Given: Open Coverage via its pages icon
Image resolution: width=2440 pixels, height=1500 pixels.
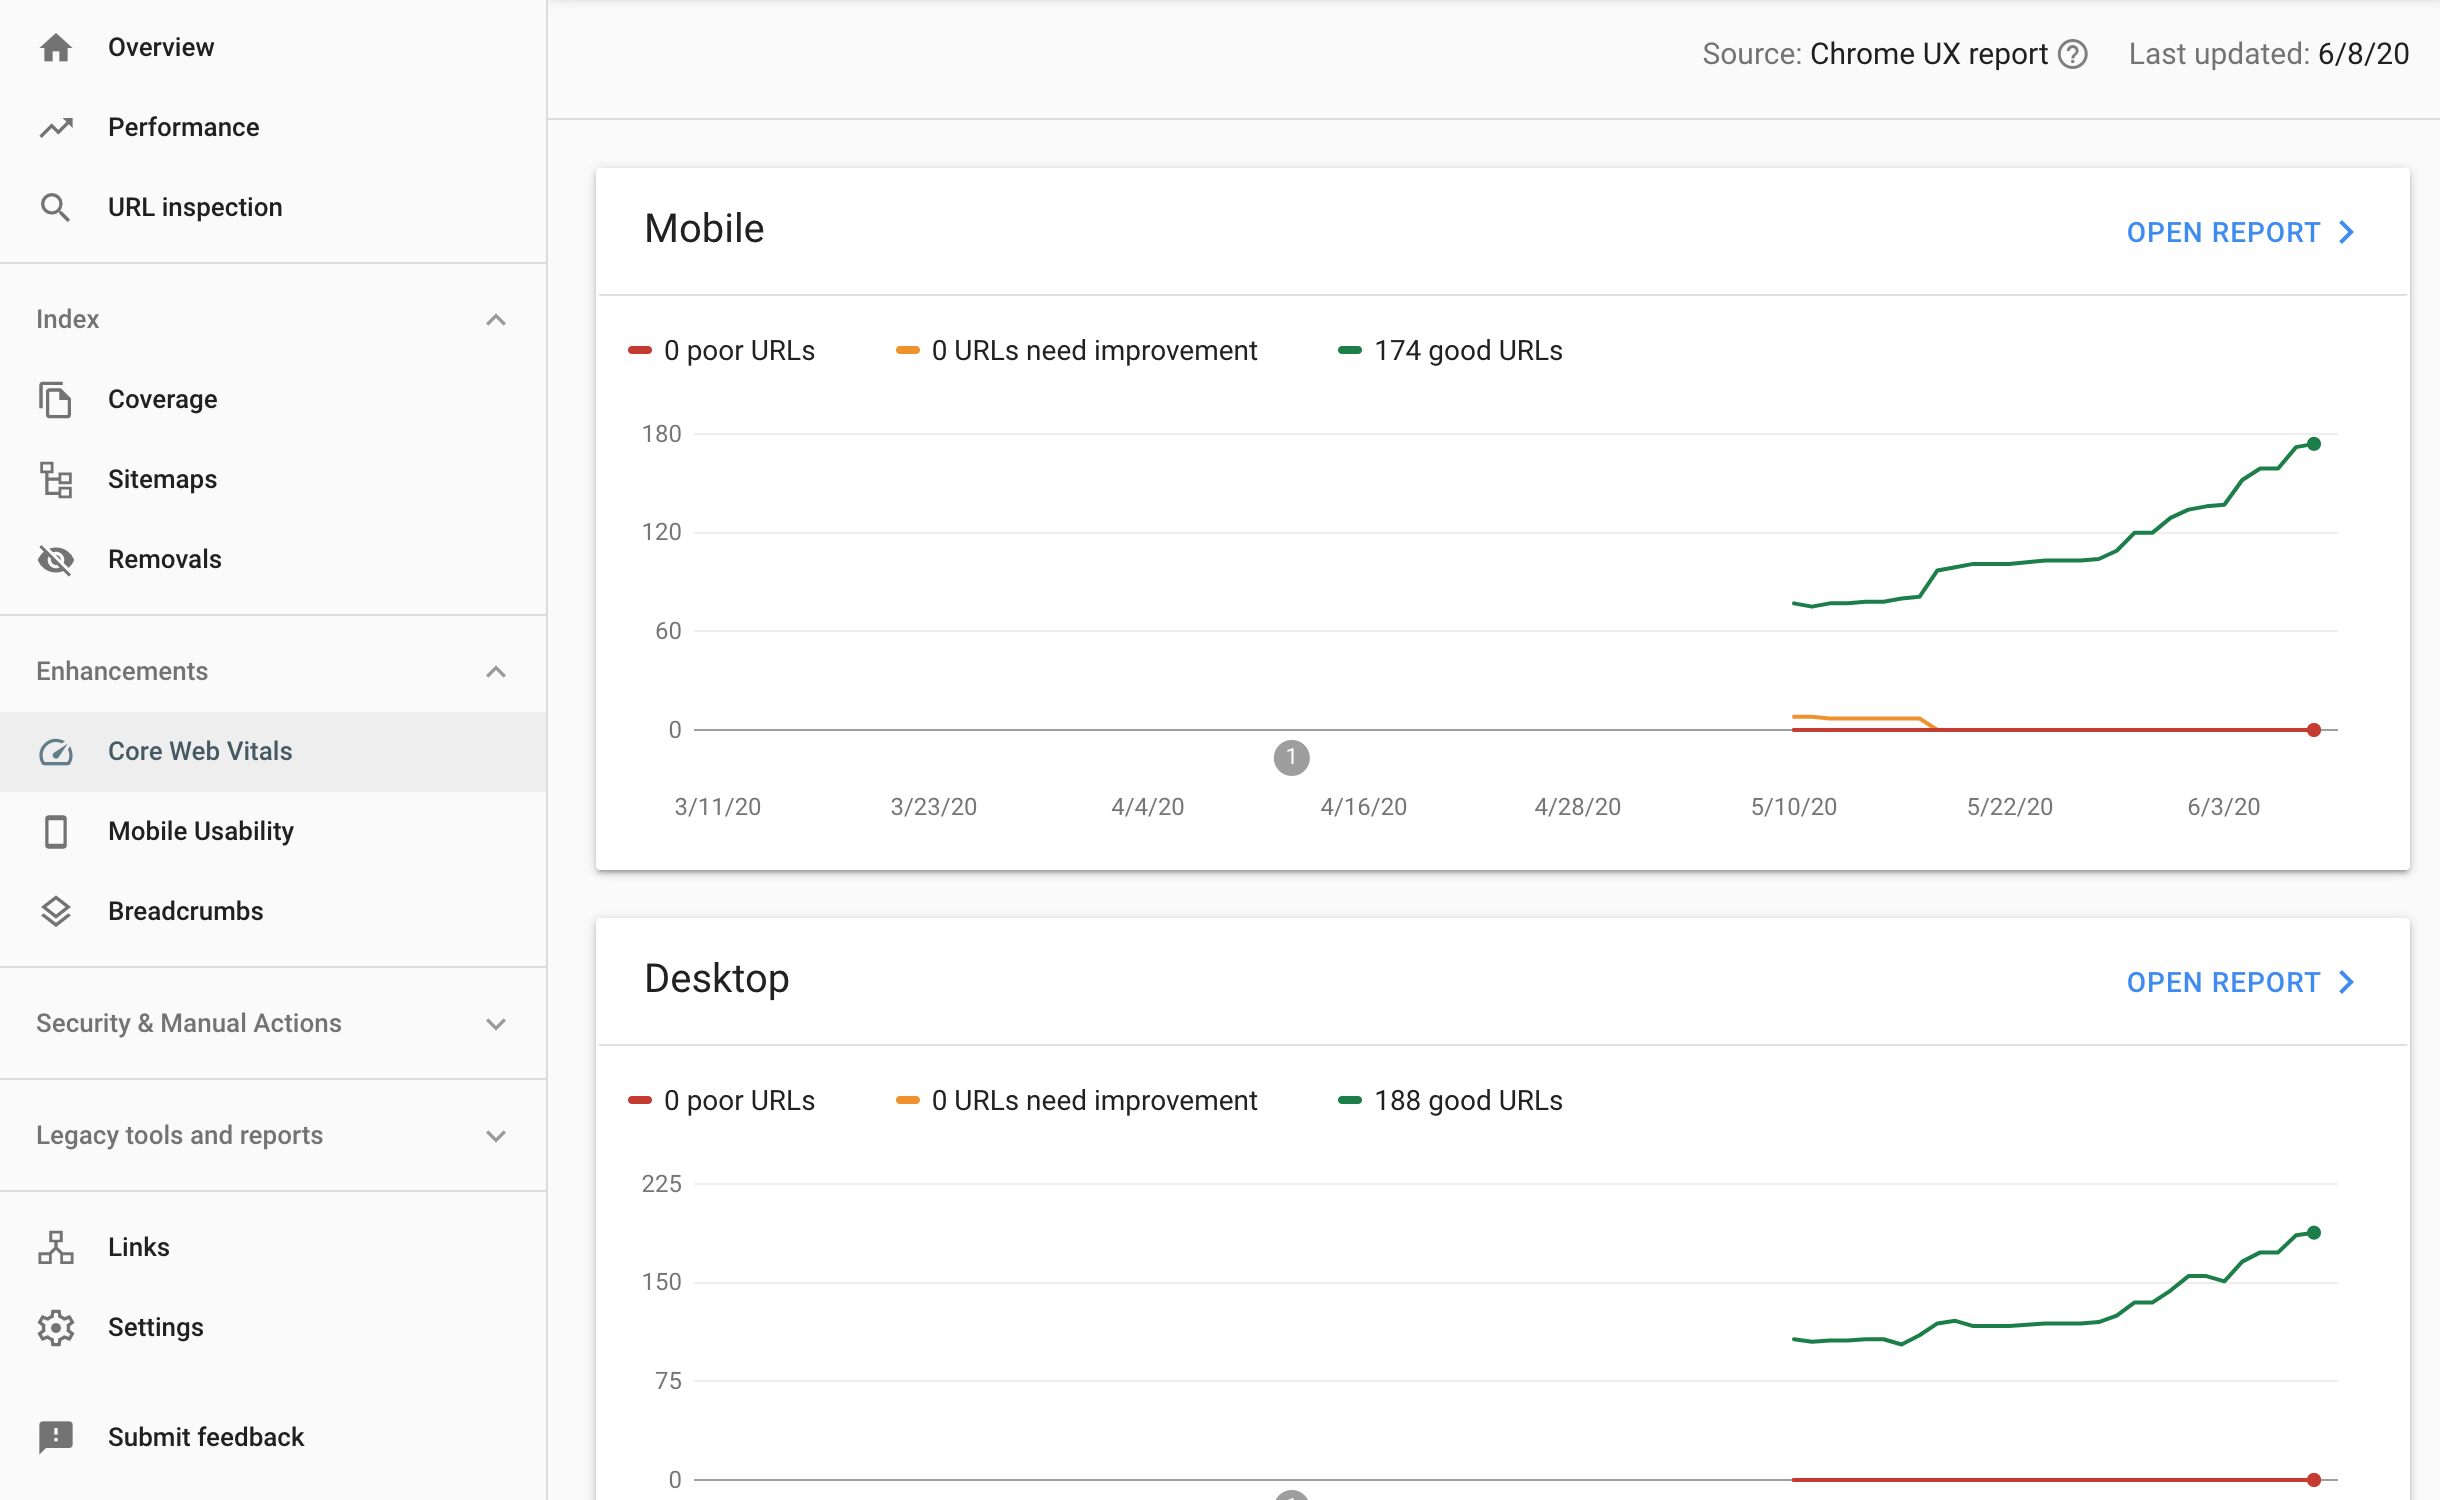Looking at the screenshot, I should pyautogui.click(x=56, y=398).
